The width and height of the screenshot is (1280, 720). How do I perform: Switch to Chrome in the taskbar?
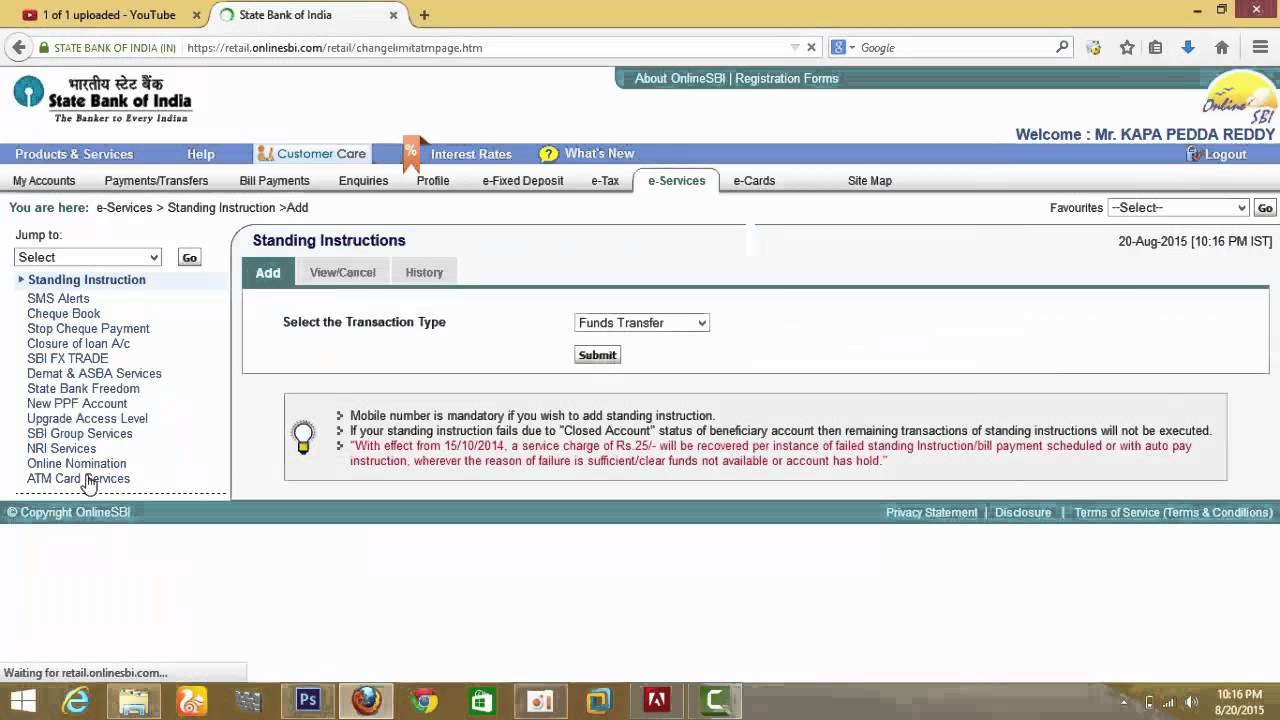(424, 701)
